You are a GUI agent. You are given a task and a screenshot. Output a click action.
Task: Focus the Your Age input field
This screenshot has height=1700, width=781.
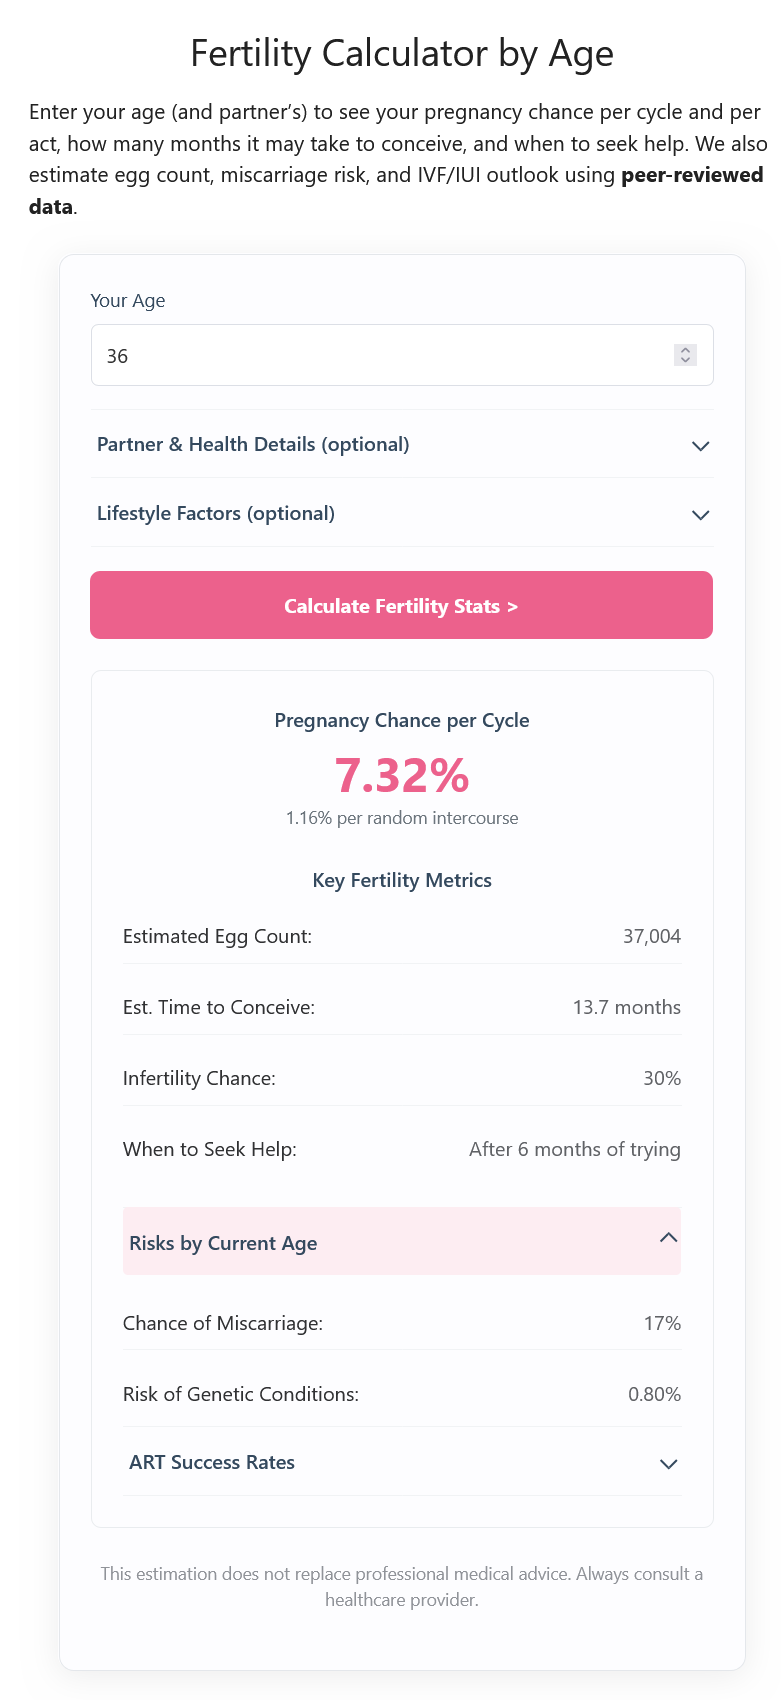pyautogui.click(x=380, y=356)
